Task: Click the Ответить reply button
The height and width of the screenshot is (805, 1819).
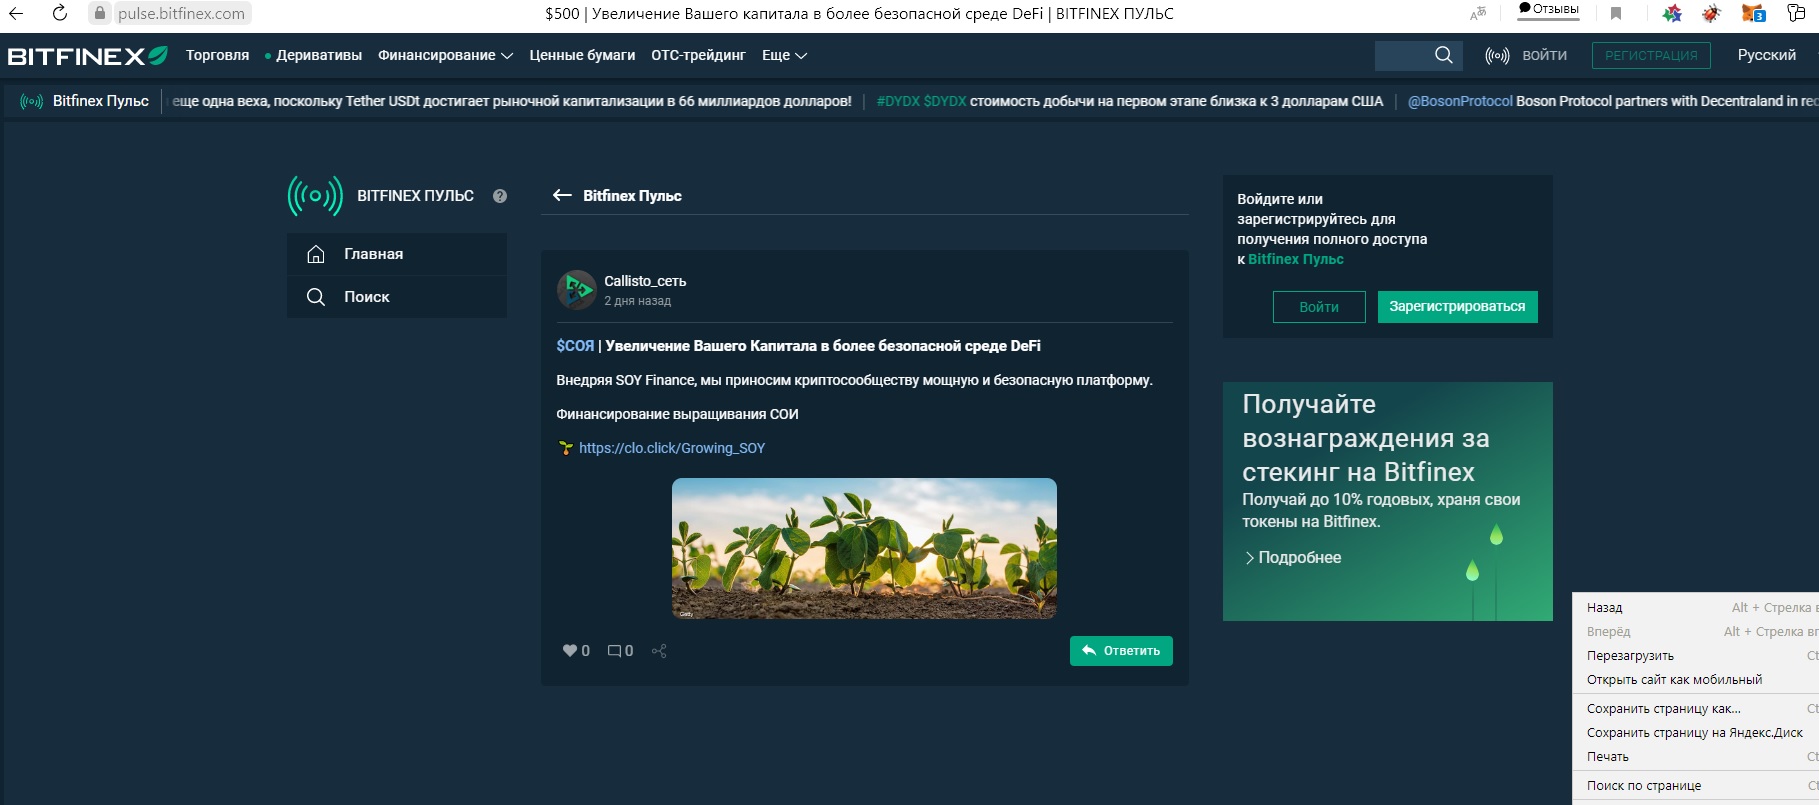Action: coord(1121,651)
